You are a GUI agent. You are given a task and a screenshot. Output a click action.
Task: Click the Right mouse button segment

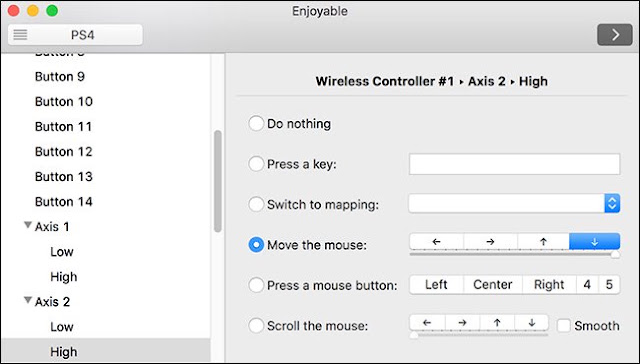549,284
